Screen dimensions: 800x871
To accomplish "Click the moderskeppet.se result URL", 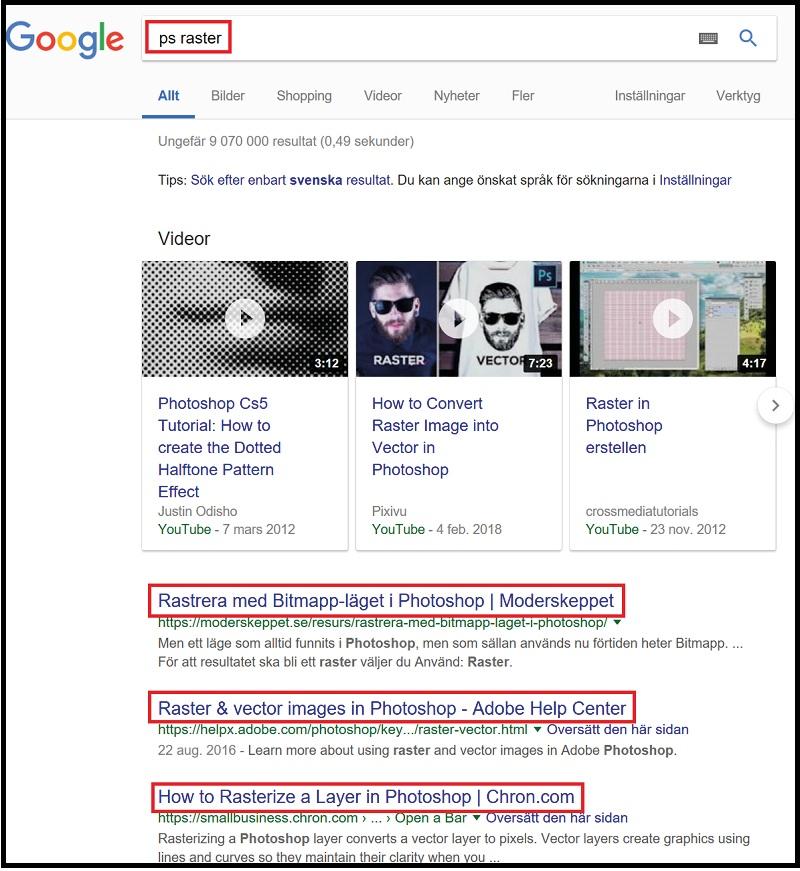I will pyautogui.click(x=382, y=622).
